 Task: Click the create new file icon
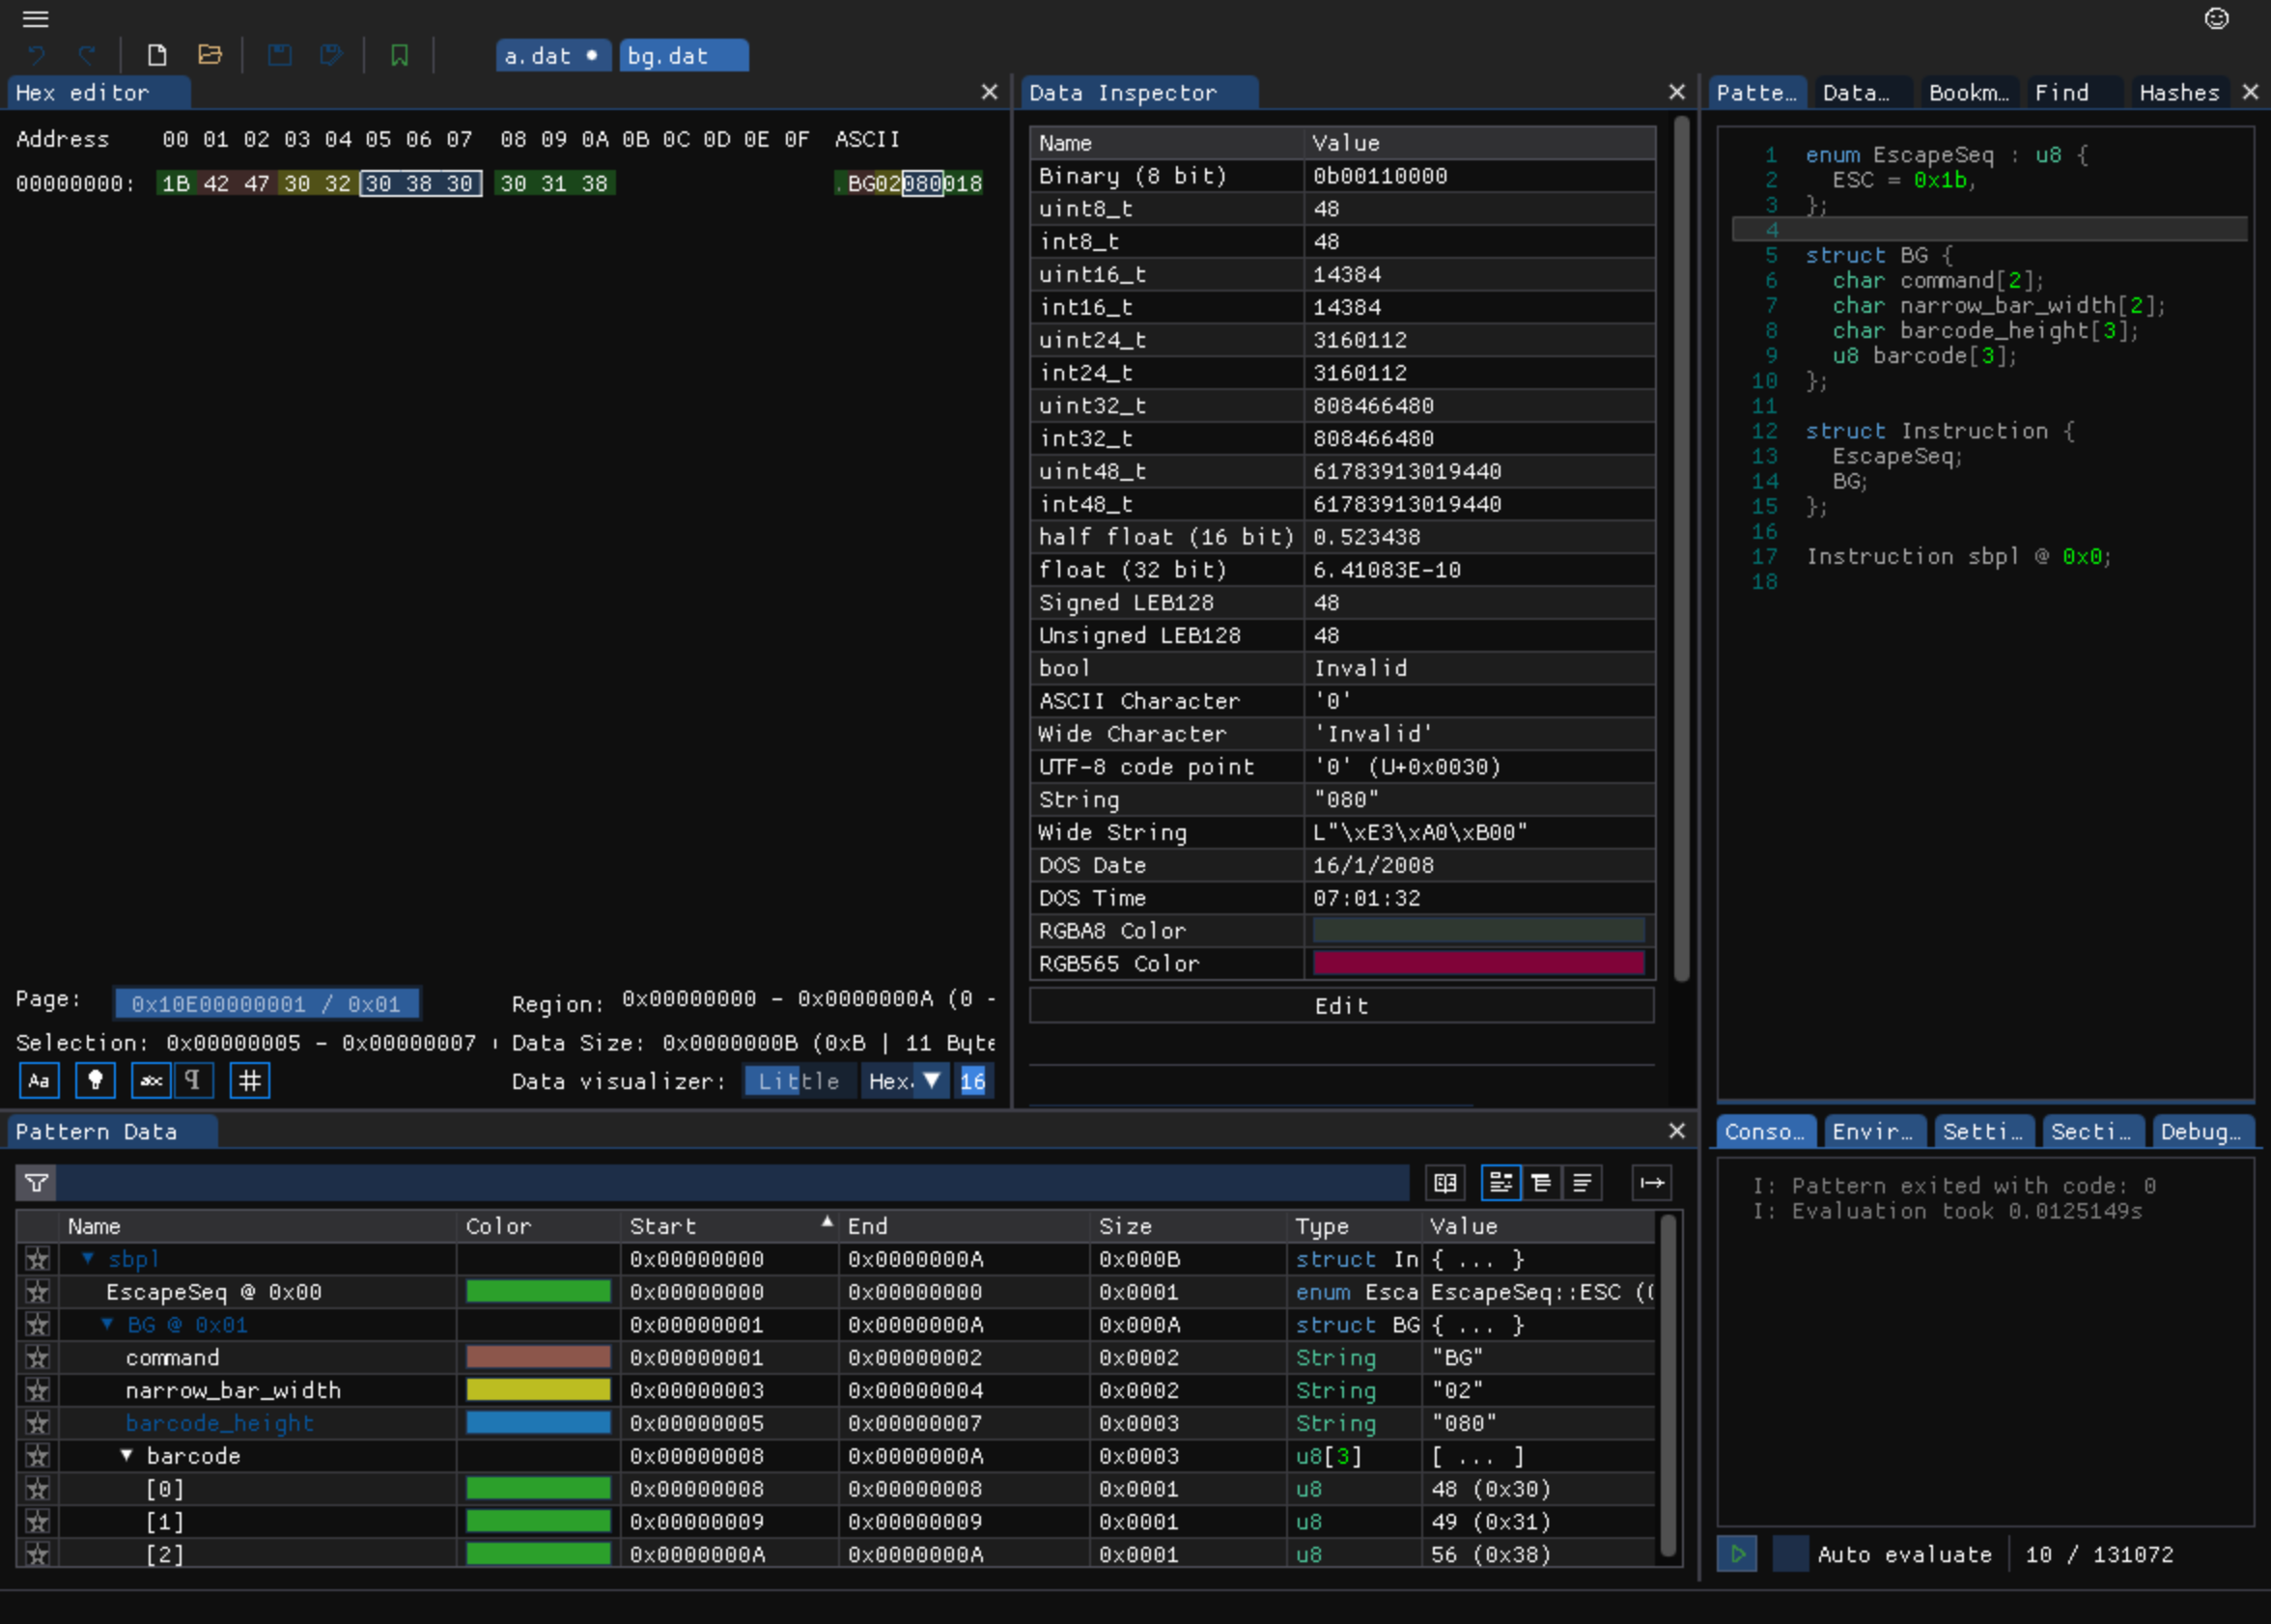pos(157,55)
